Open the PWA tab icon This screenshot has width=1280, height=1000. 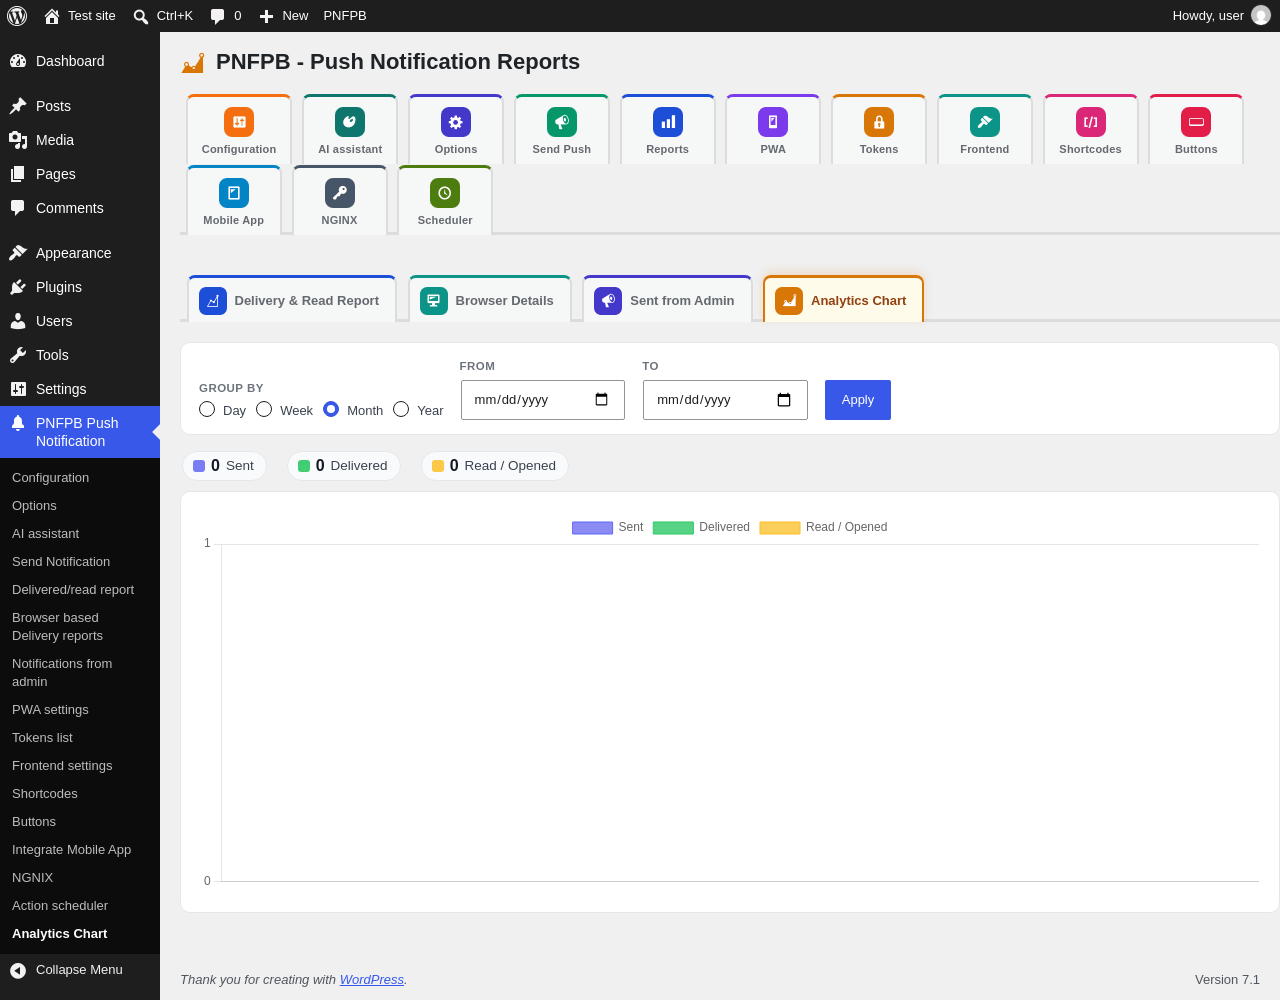click(773, 122)
